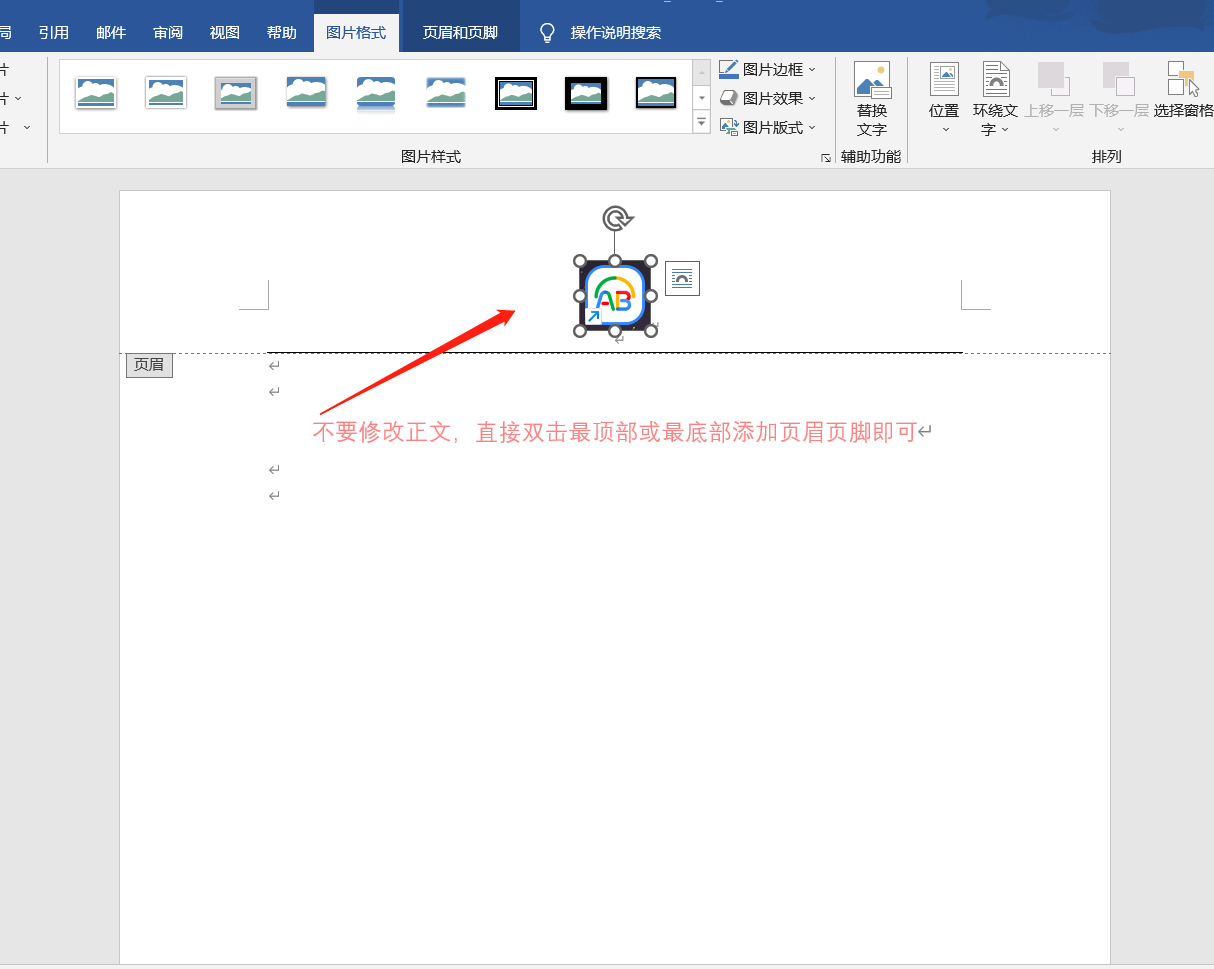This screenshot has height=969, width=1214.
Task: Click the 操作说明搜索 search lightbulb icon
Action: click(546, 31)
